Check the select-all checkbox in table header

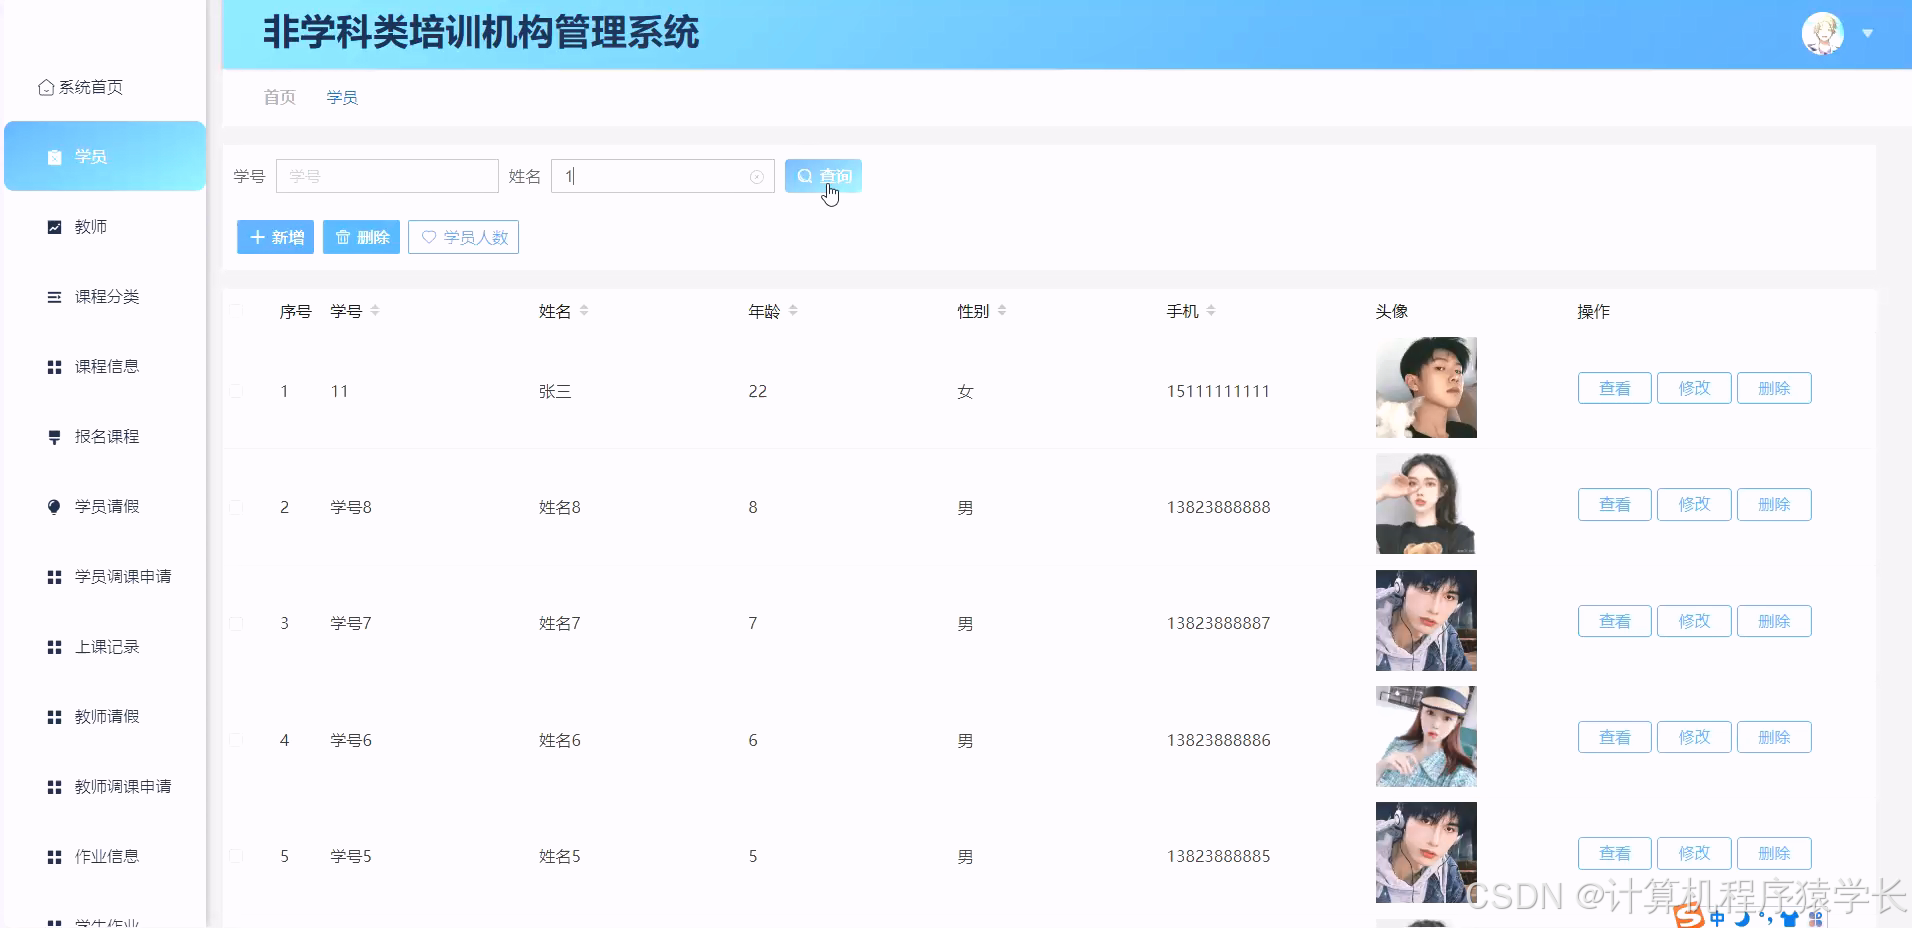point(236,311)
